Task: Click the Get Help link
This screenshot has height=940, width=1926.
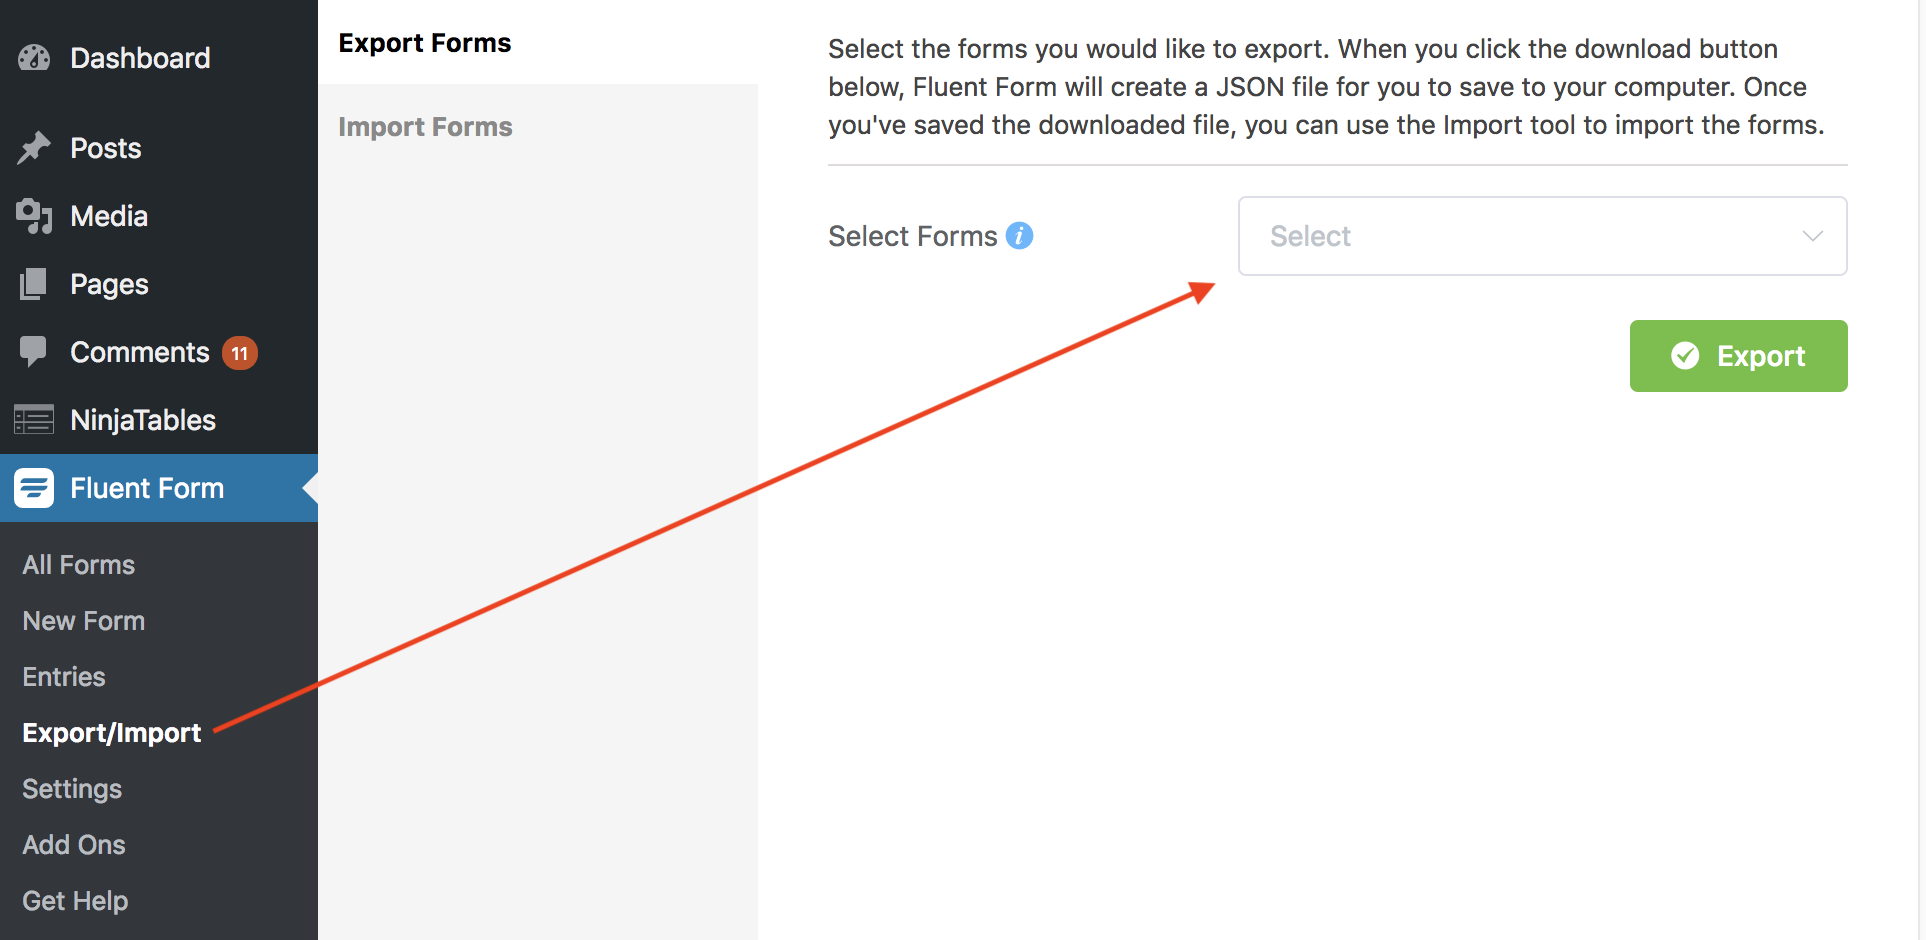Action: [x=75, y=901]
